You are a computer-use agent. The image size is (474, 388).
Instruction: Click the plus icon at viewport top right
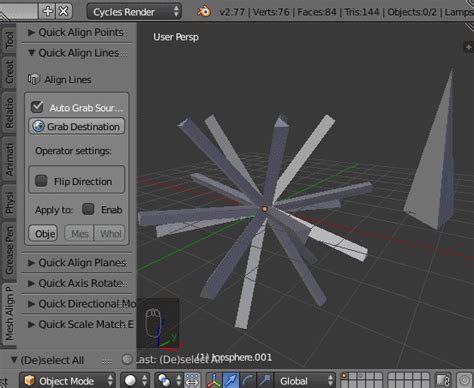coord(468,47)
